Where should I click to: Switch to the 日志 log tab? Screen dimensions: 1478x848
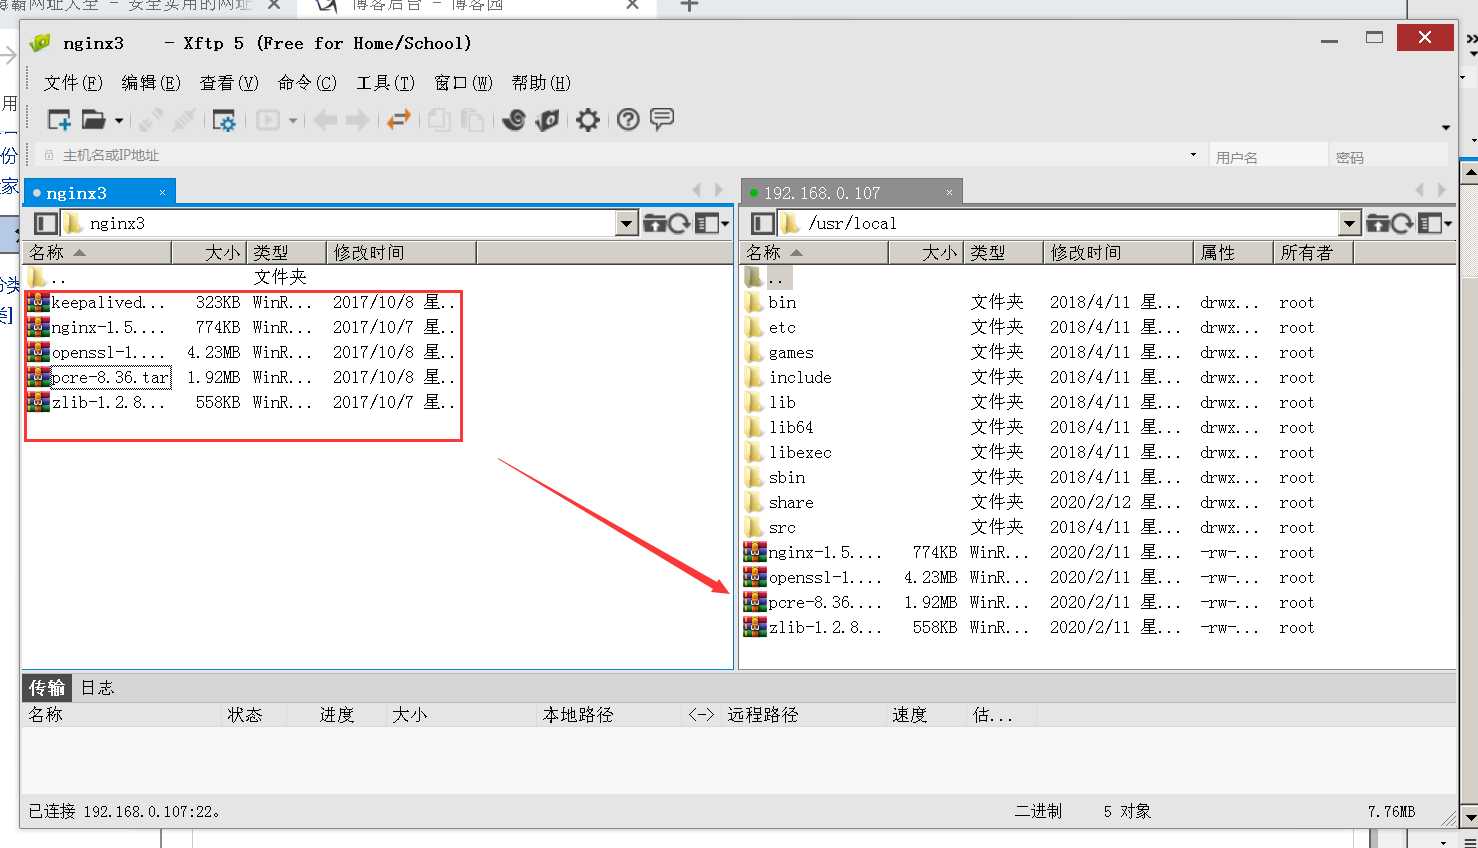coord(97,687)
